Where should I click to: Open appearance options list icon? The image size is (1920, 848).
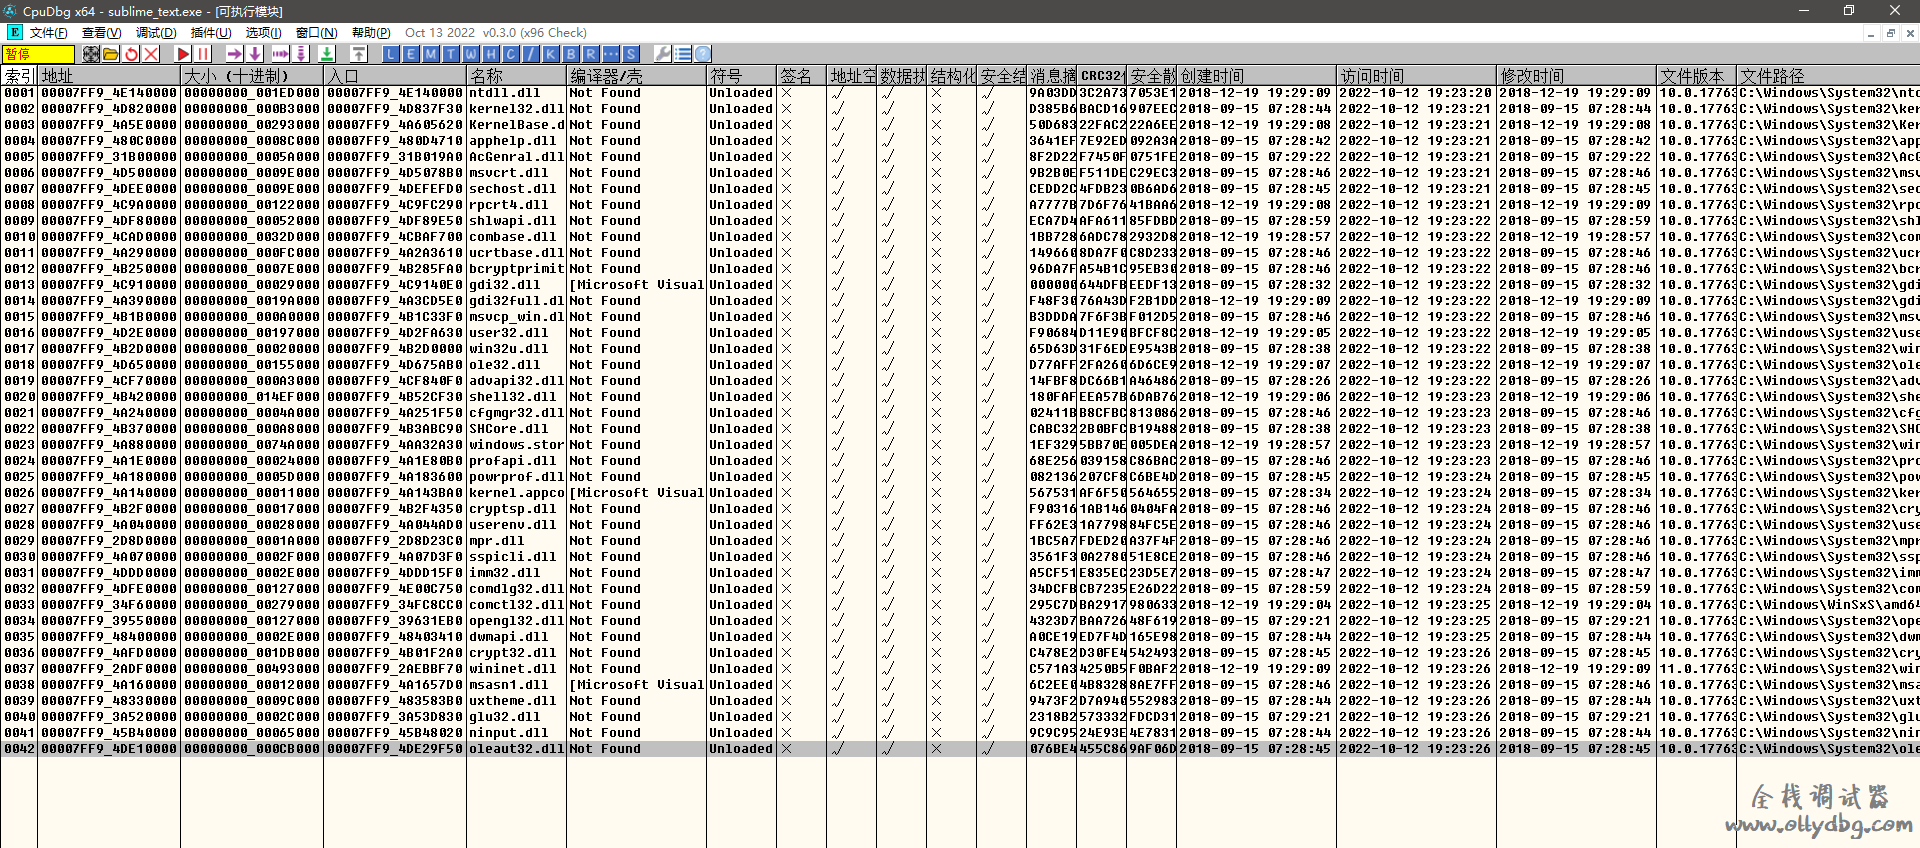(x=683, y=54)
